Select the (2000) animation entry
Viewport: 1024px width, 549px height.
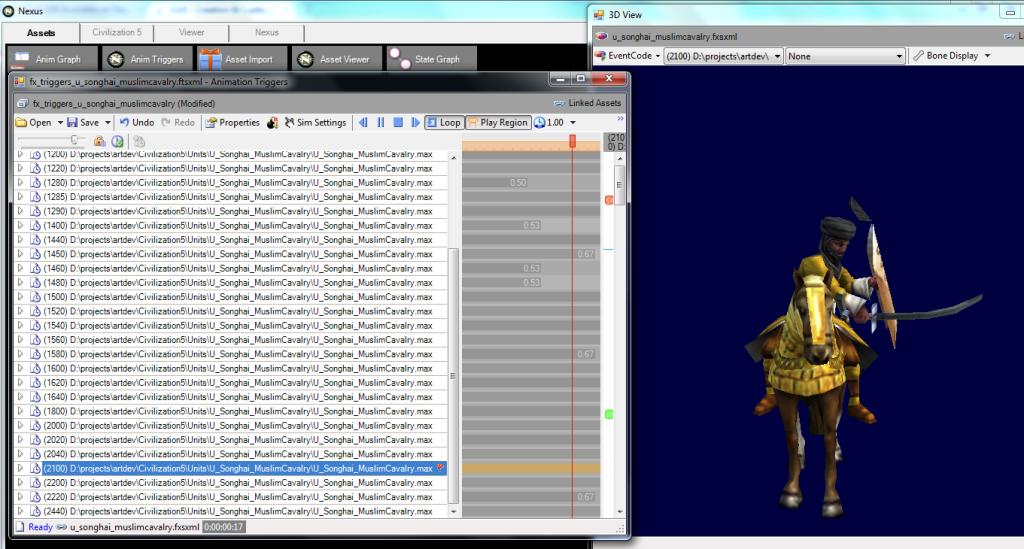(238, 426)
